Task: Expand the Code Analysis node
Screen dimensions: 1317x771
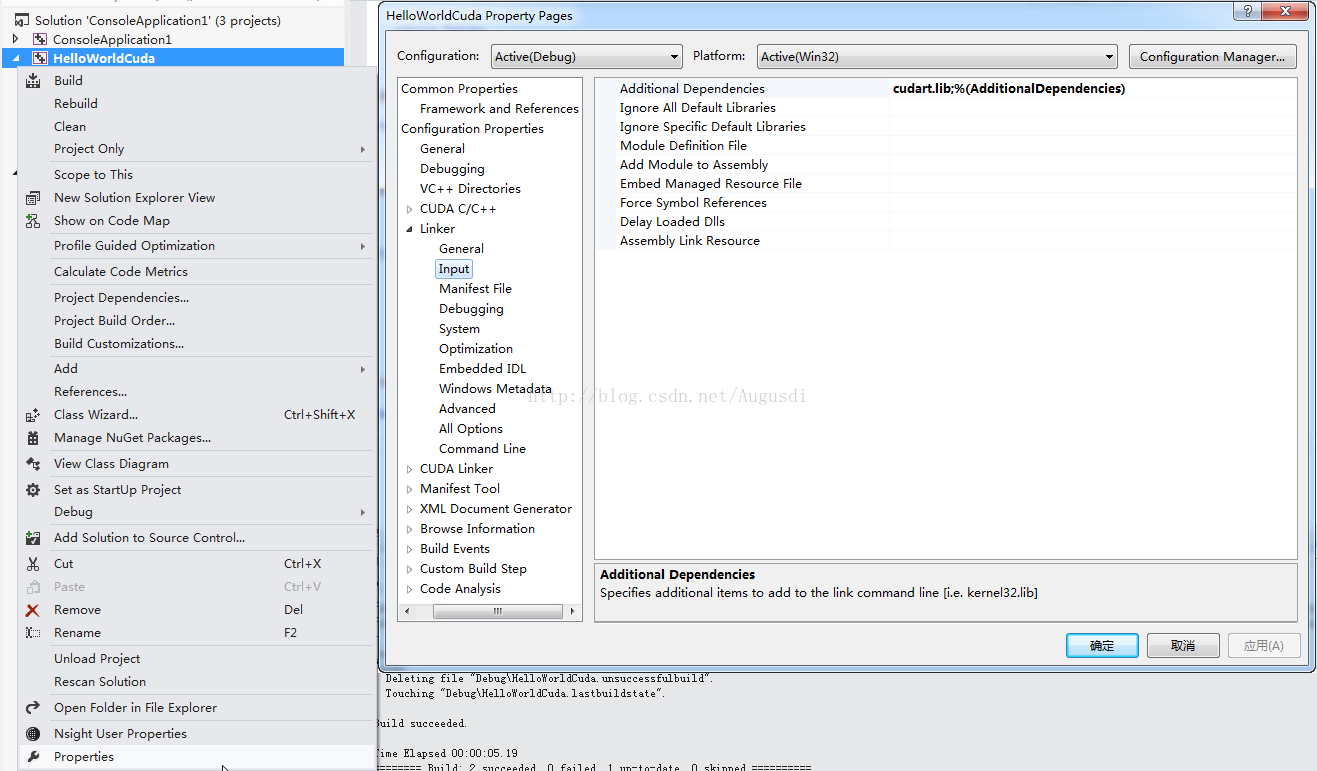Action: point(410,589)
